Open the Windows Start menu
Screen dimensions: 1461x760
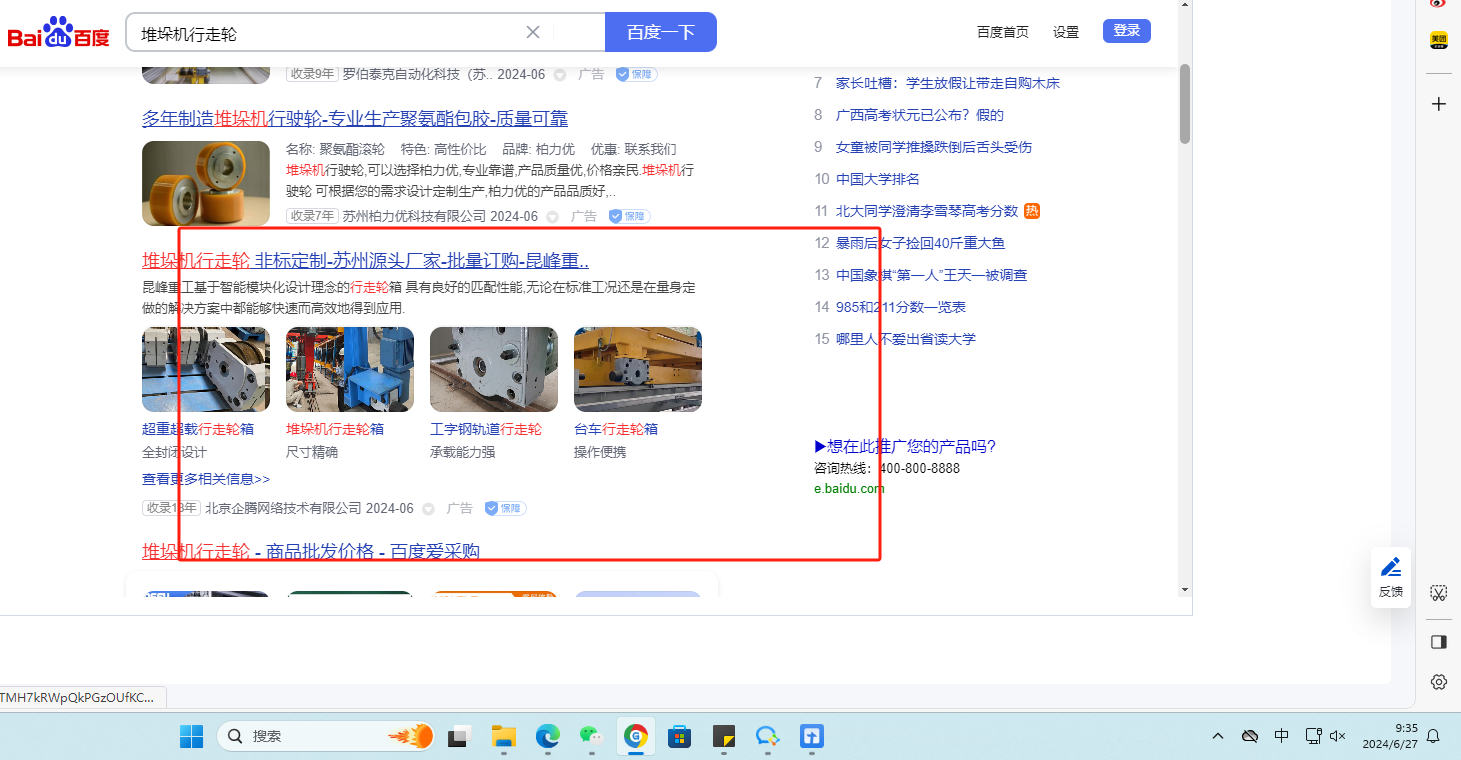pyautogui.click(x=191, y=737)
